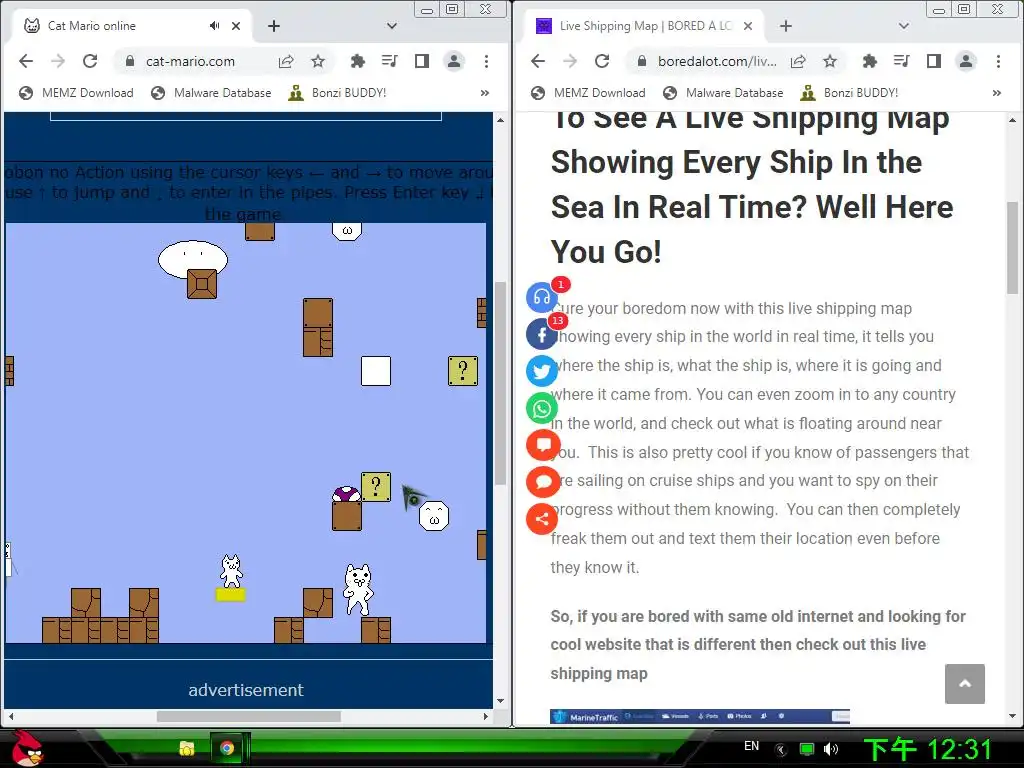Viewport: 1024px width, 768px height.
Task: Click the Cat Mario page vertical scrollbar thumb
Action: pos(500,383)
